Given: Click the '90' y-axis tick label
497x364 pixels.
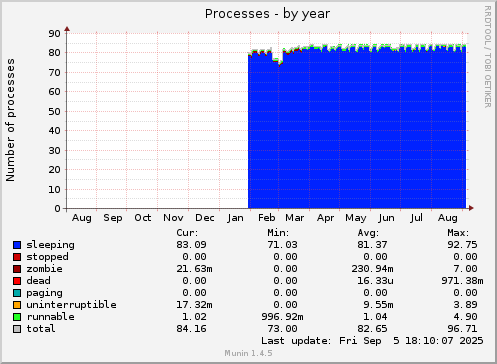Looking at the screenshot, I should pyautogui.click(x=54, y=34).
